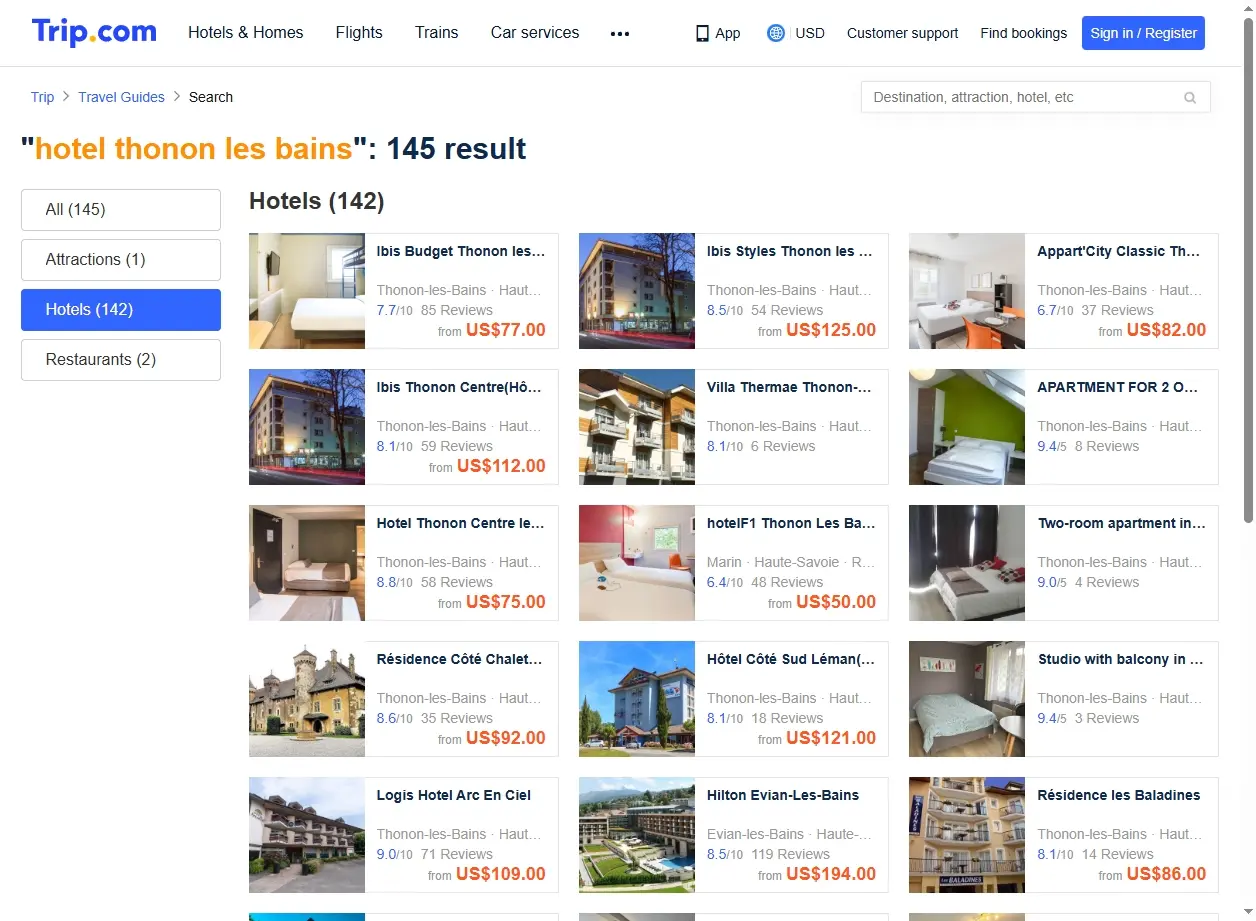Viewport: 1256px width, 921px height.
Task: Click the US$50.00 price
Action: [836, 602]
